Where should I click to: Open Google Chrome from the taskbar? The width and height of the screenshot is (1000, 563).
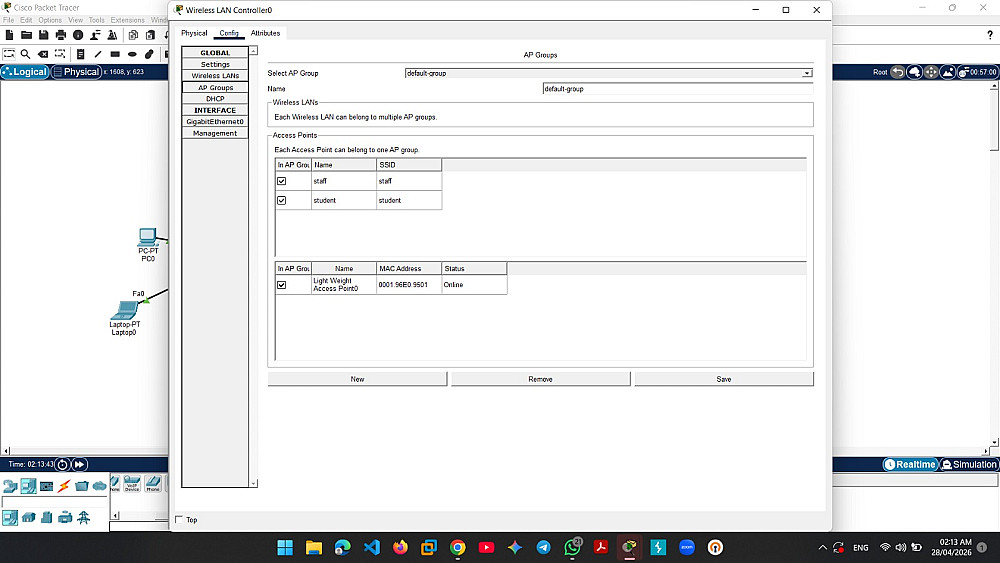[x=457, y=547]
